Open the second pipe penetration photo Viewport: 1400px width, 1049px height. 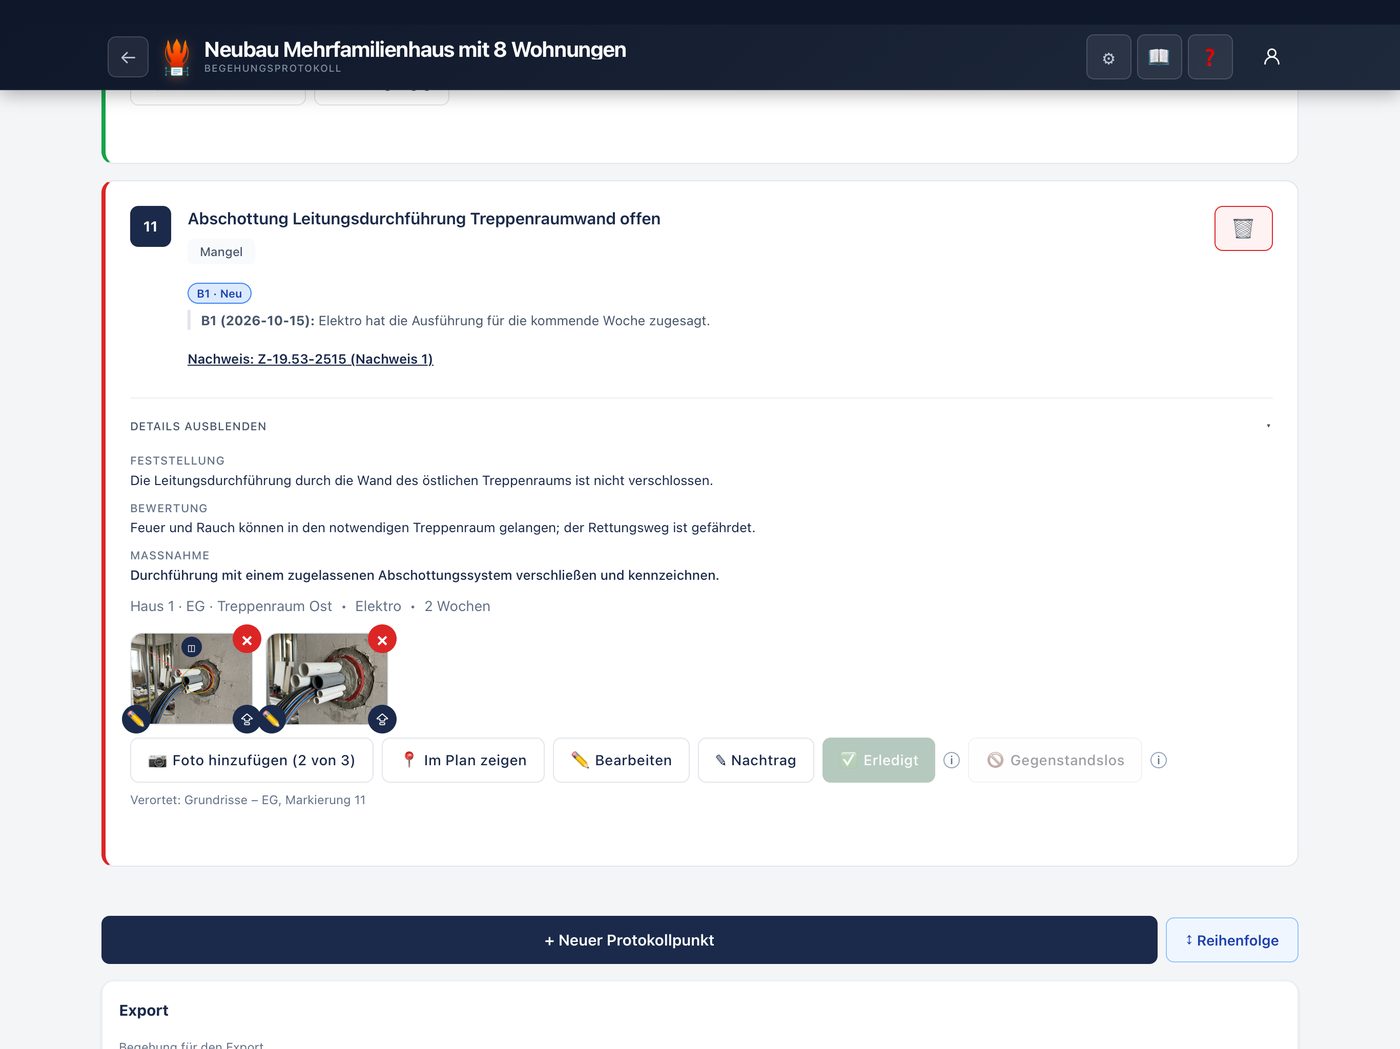(x=327, y=679)
